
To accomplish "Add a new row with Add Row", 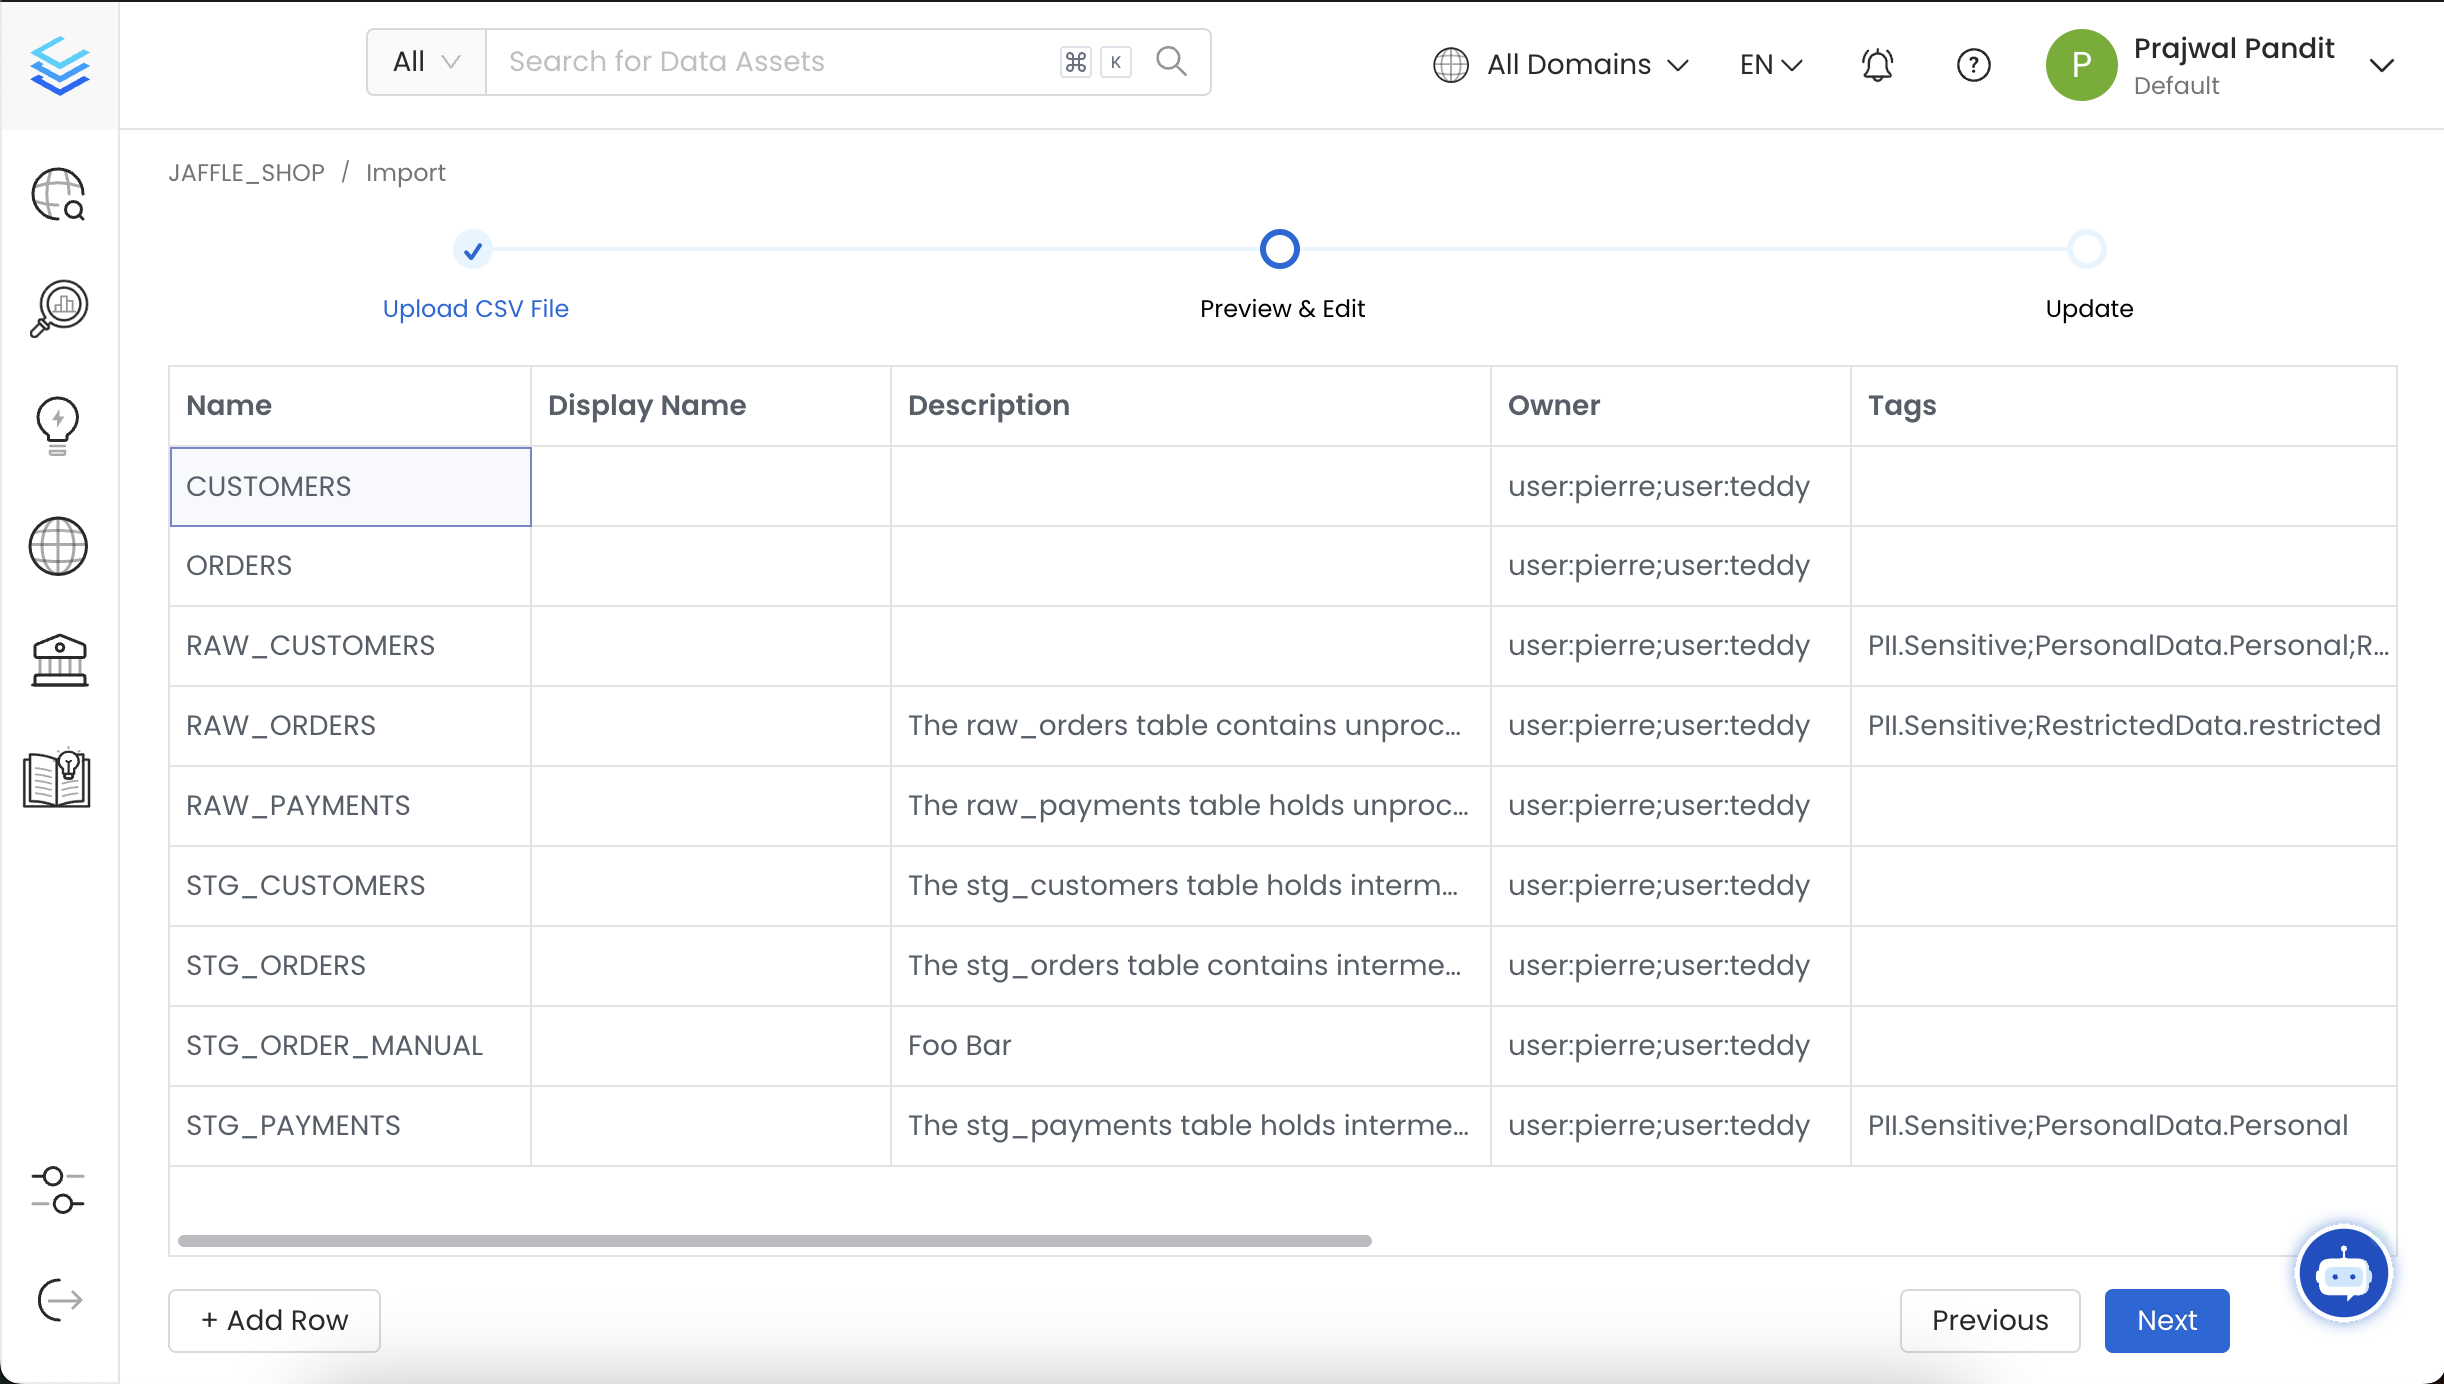I will [274, 1320].
